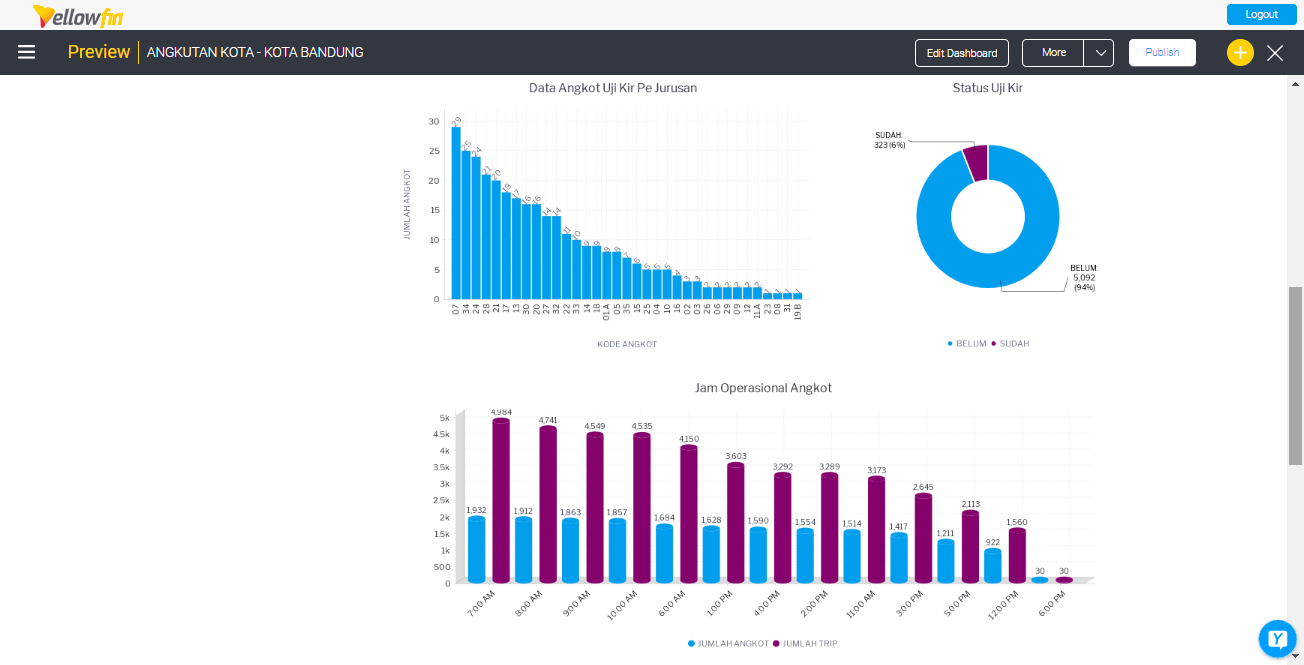Toggle JUMLAH TRIP legend series

pos(805,643)
